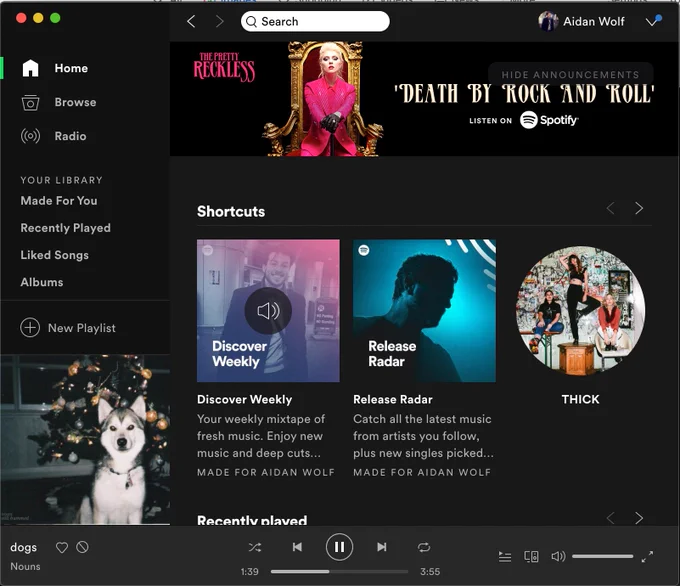This screenshot has width=680, height=586.
Task: Show next Shortcuts with right chevron
Action: [639, 209]
